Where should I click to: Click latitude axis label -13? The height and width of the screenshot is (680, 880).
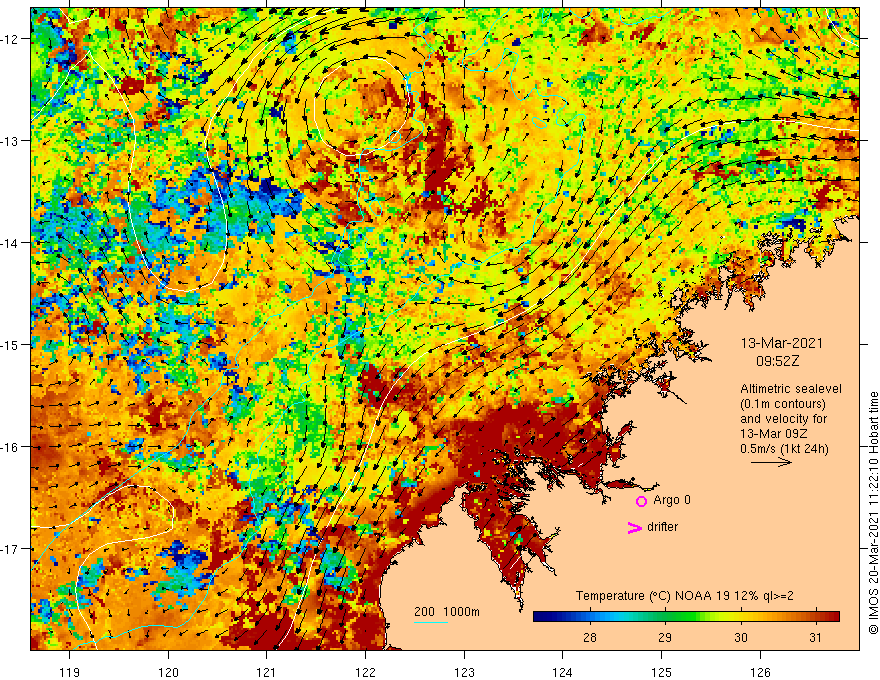pyautogui.click(x=10, y=141)
